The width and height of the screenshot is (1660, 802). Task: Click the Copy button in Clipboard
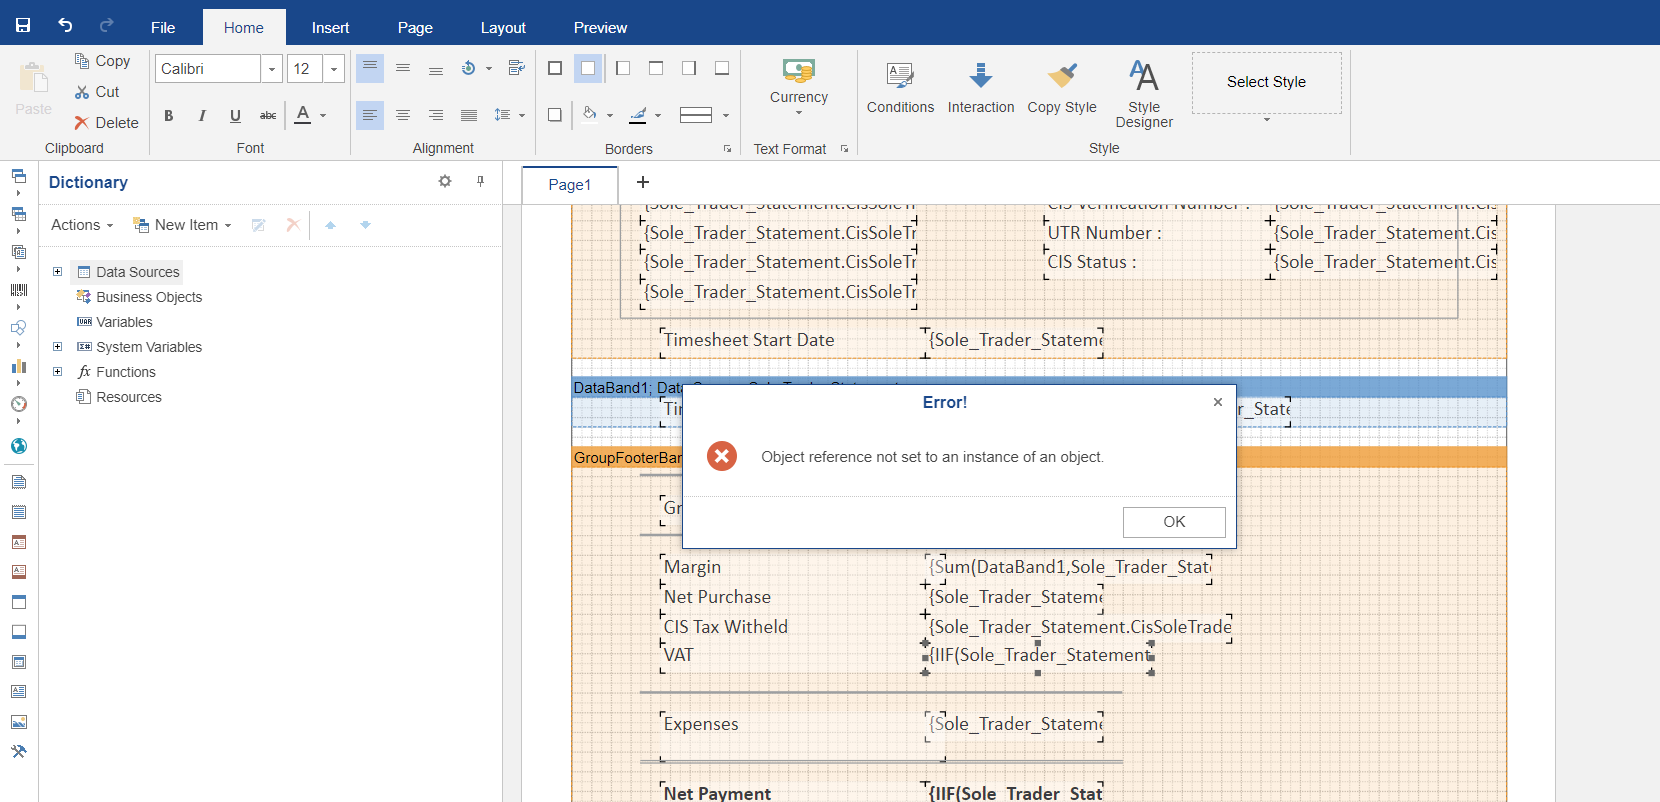pyautogui.click(x=102, y=61)
